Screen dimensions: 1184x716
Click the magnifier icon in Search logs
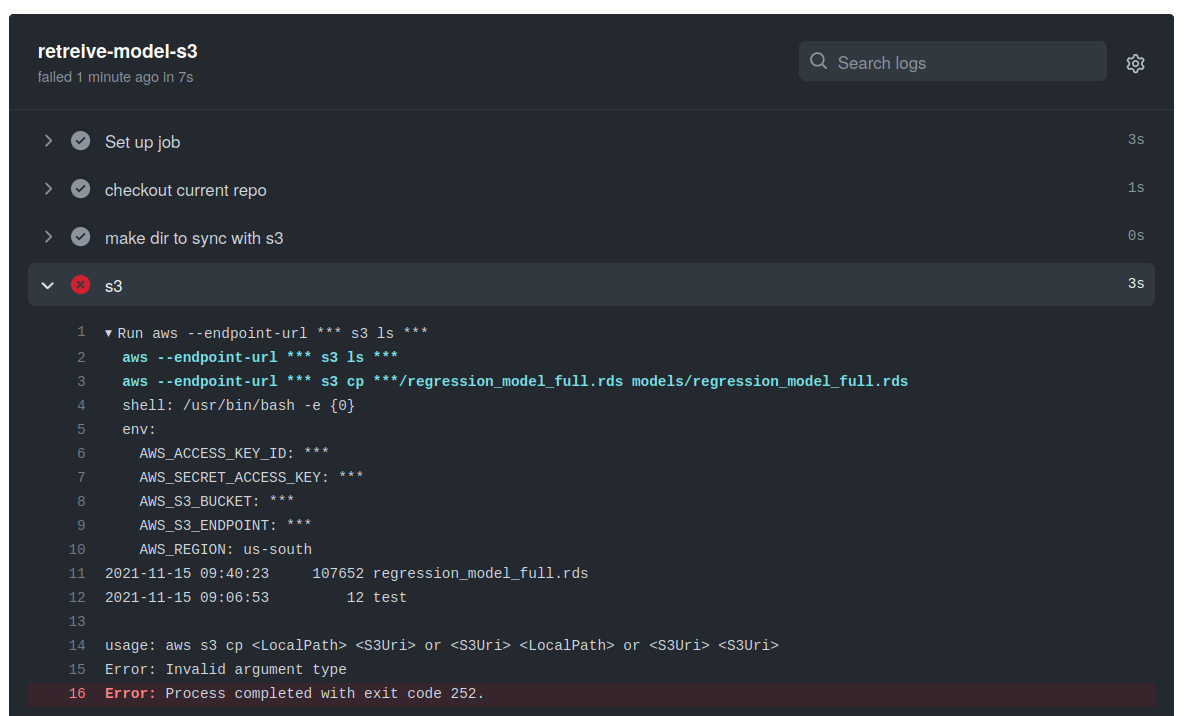[x=818, y=61]
